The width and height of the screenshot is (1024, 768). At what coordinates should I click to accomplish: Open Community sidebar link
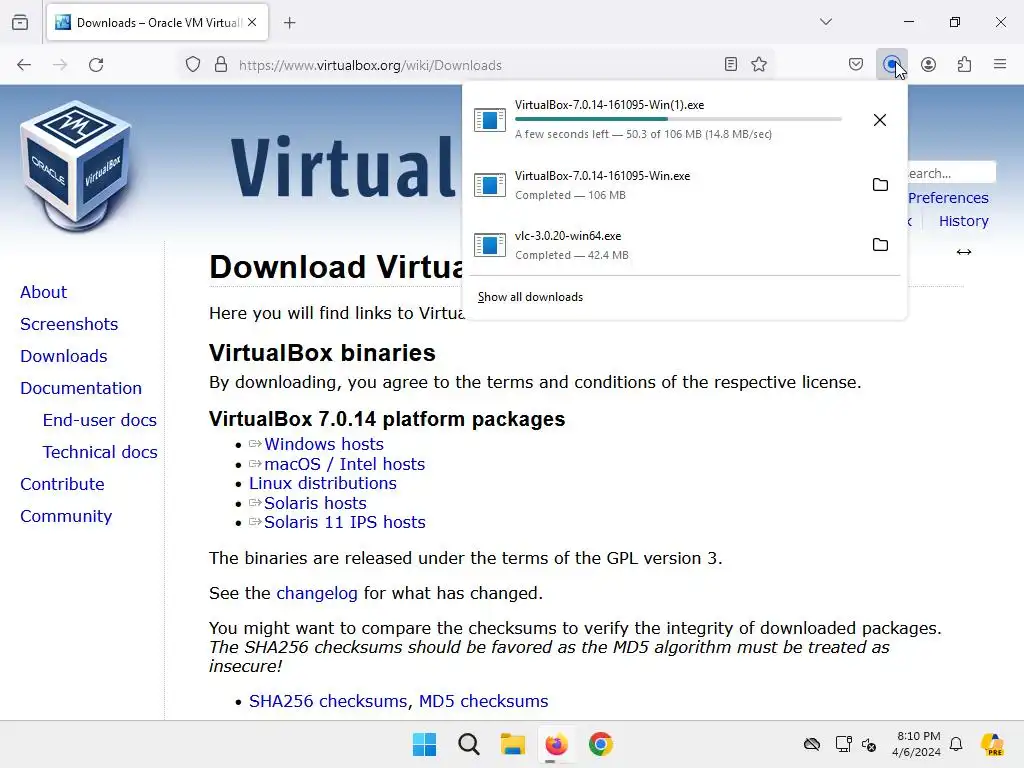click(x=66, y=516)
